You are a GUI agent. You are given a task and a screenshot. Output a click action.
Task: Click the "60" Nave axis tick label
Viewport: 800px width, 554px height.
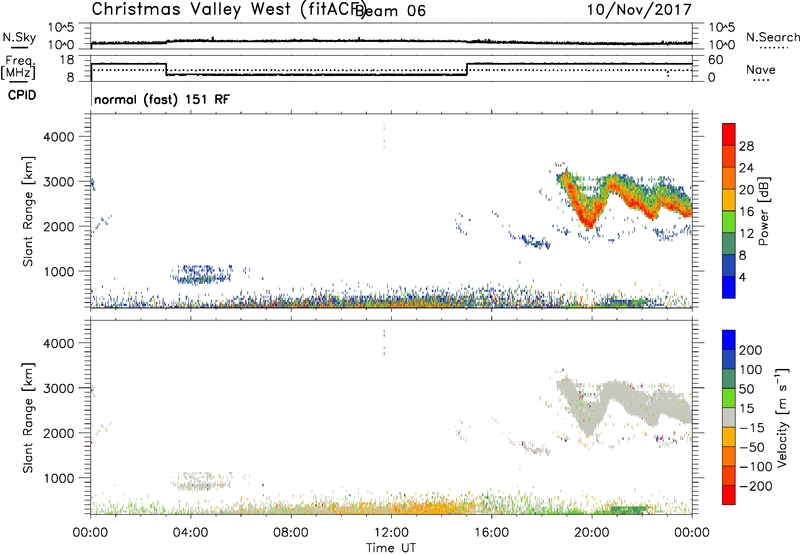[716, 60]
